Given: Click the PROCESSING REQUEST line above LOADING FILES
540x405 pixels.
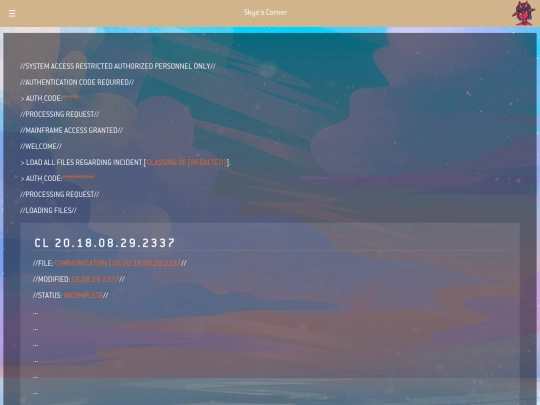Looking at the screenshot, I should (x=60, y=194).
